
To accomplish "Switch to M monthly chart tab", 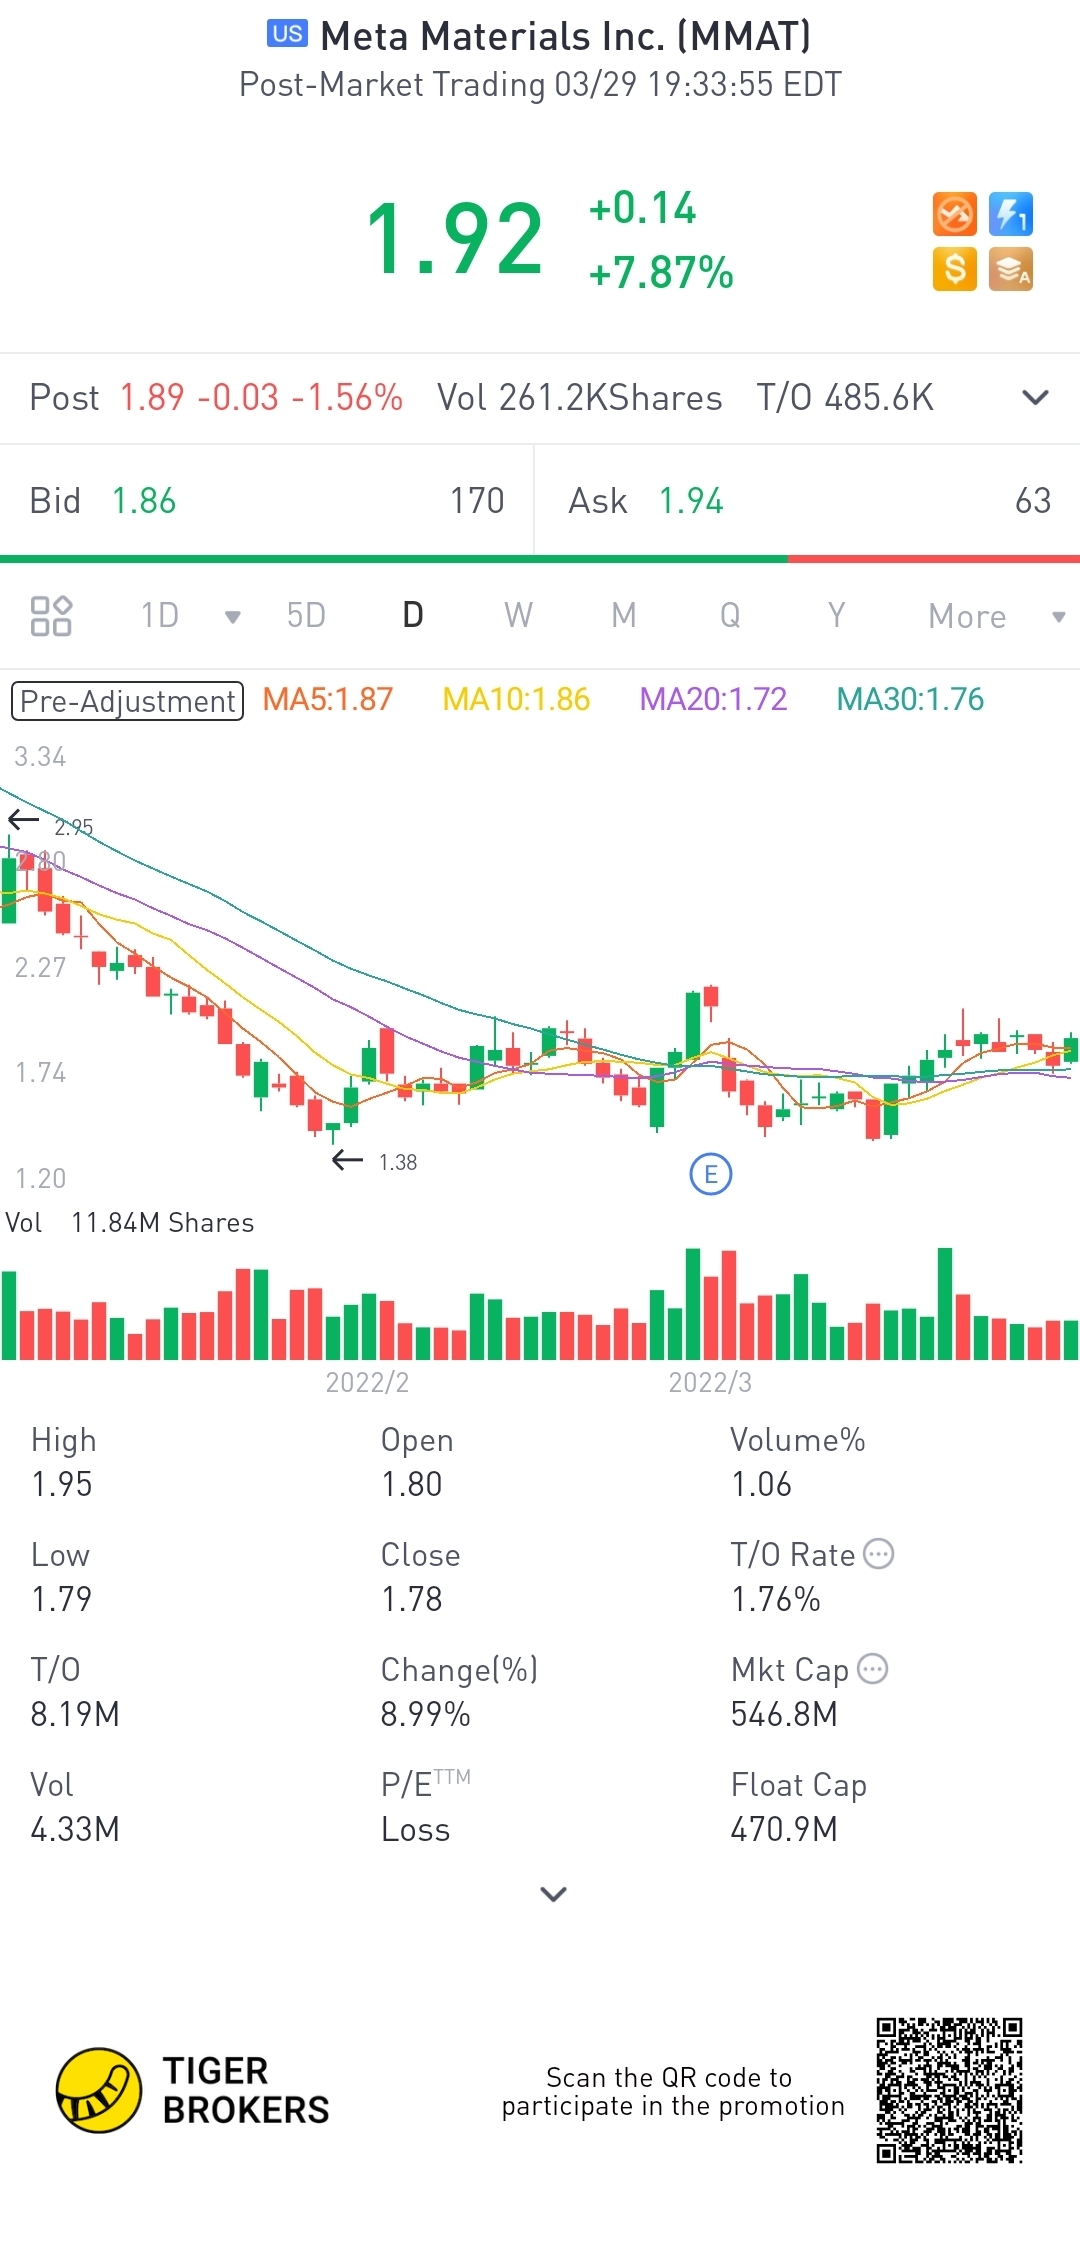I will (x=624, y=615).
